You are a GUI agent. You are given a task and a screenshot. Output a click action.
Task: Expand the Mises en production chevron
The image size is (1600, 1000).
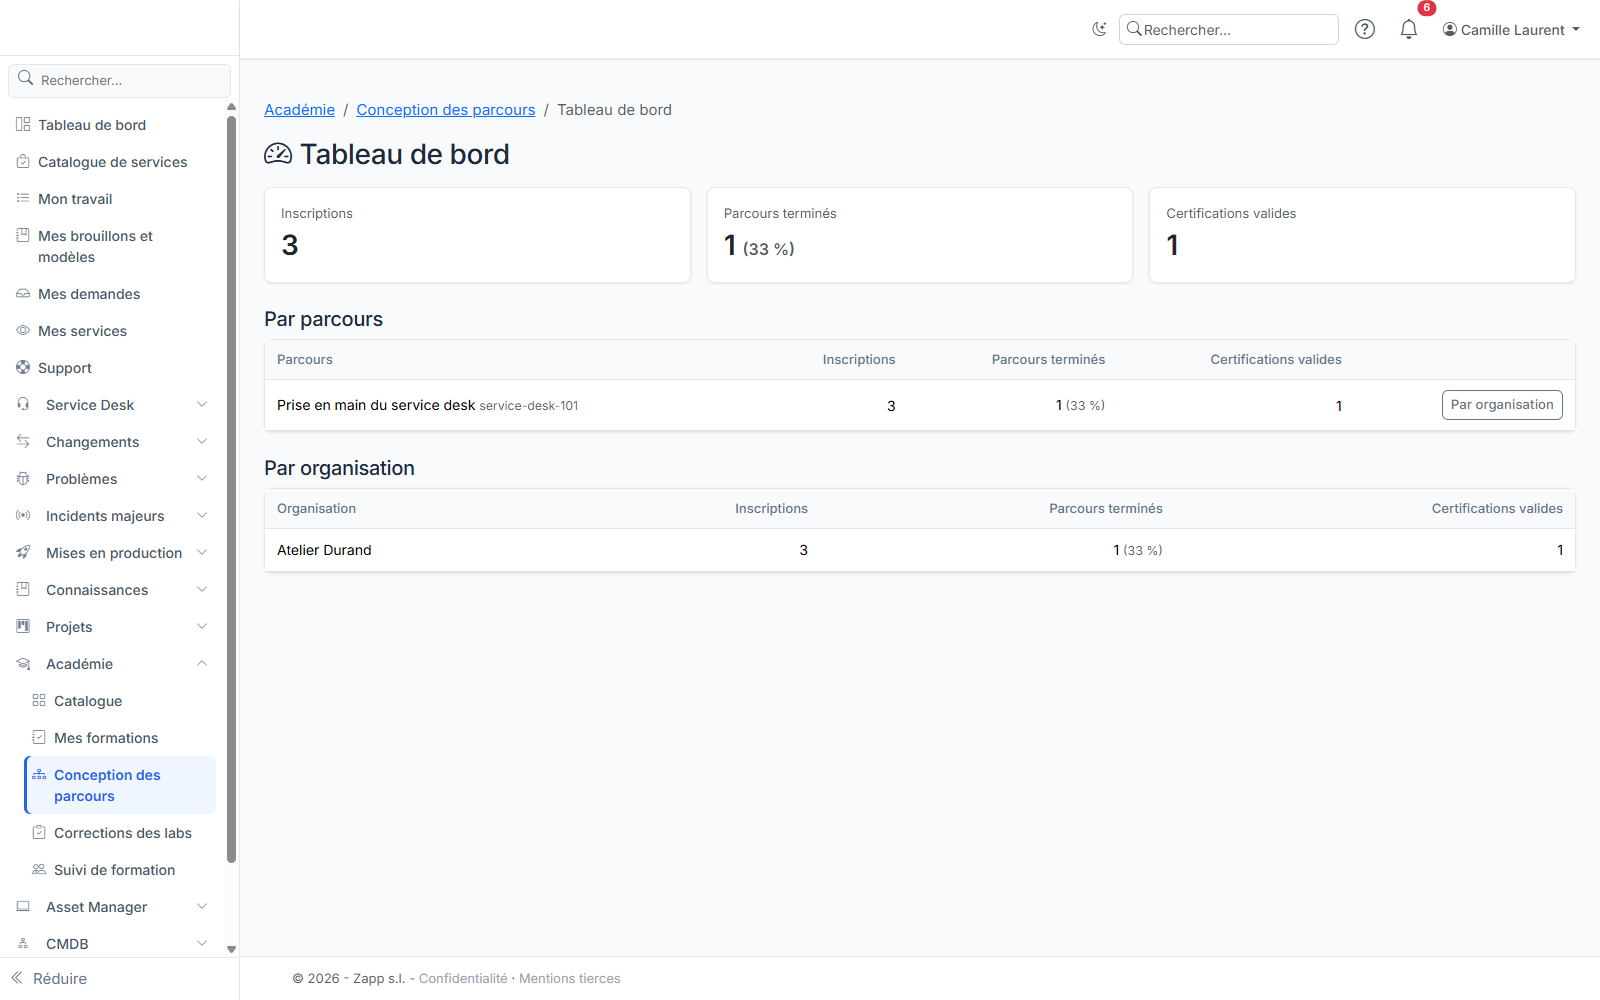tap(202, 552)
